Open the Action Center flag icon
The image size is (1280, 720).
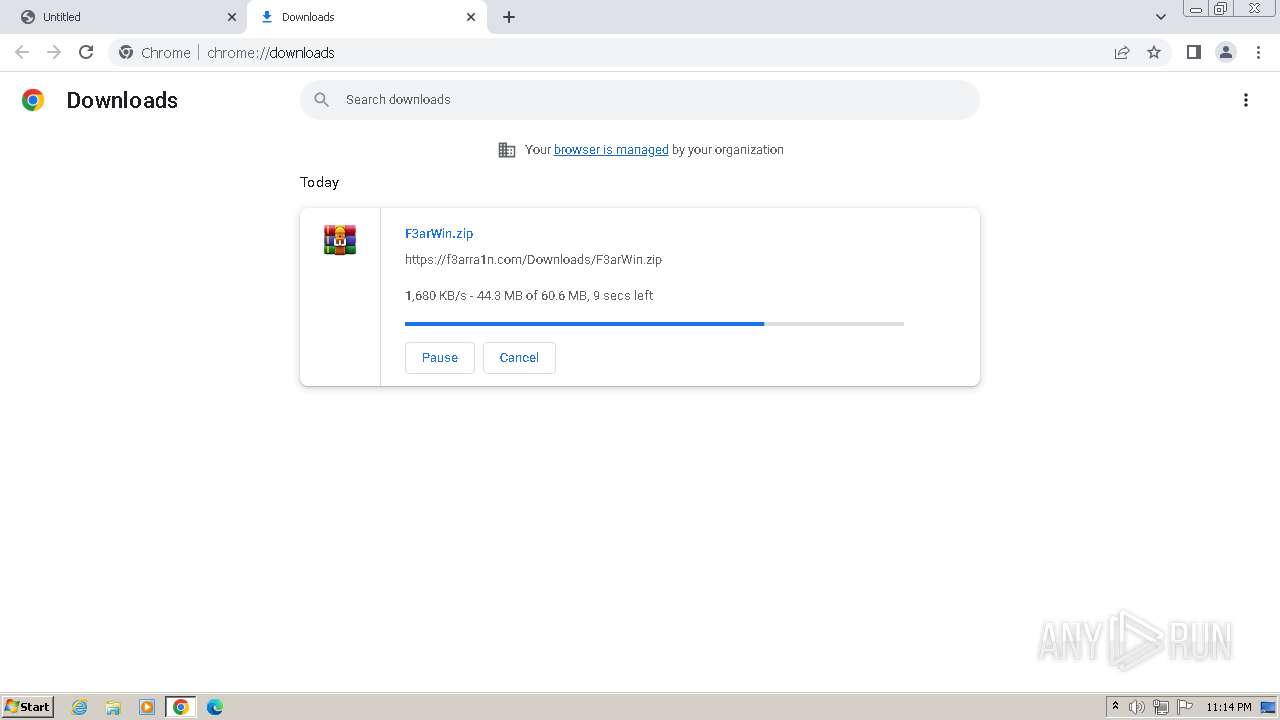point(1185,707)
